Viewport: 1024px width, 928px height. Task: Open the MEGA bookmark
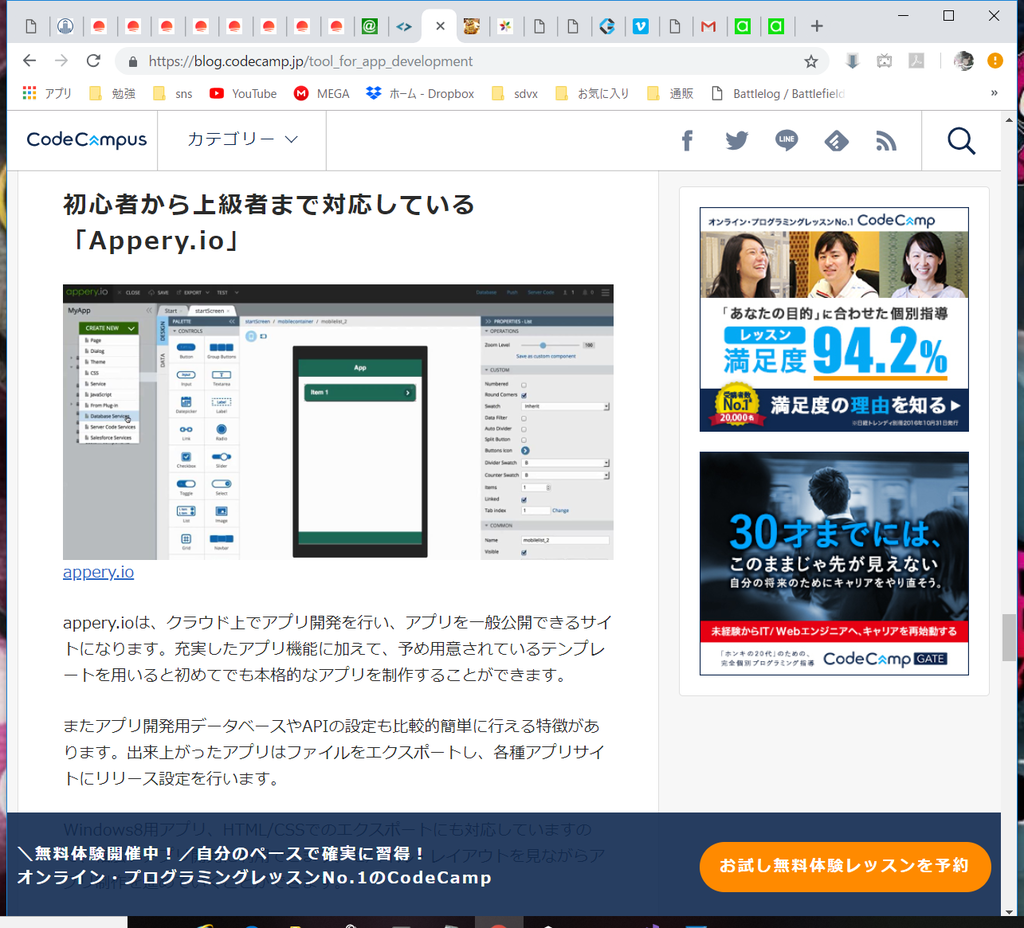(321, 93)
